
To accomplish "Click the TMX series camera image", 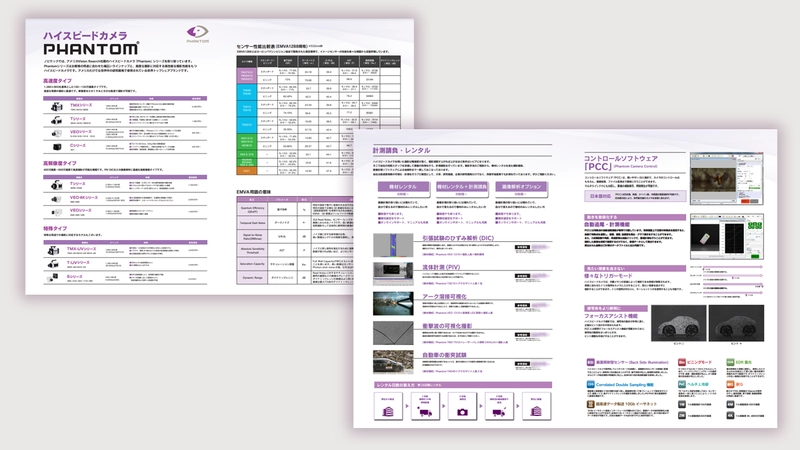I will [x=56, y=107].
